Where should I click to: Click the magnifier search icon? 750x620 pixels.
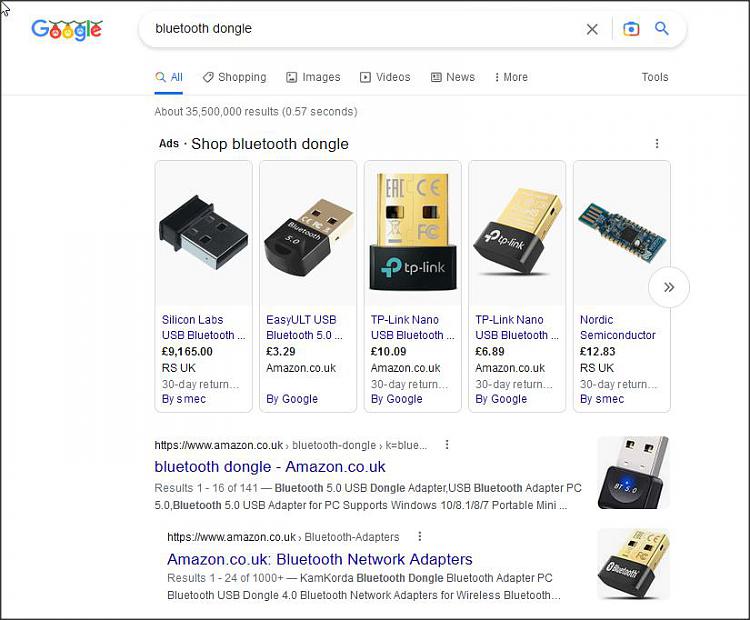pyautogui.click(x=662, y=29)
